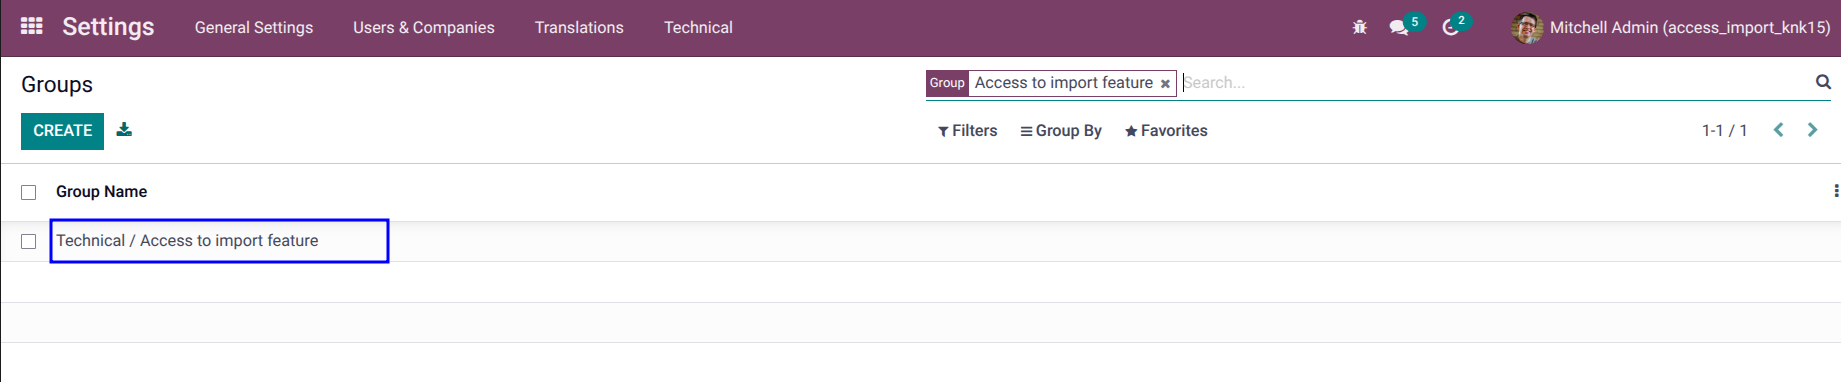The image size is (1841, 382).
Task: Toggle select-all checkbox in header
Action: [29, 192]
